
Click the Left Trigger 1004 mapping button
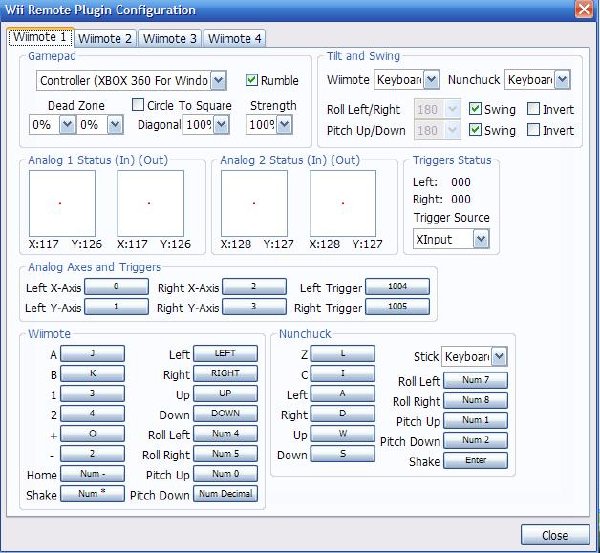coord(397,286)
